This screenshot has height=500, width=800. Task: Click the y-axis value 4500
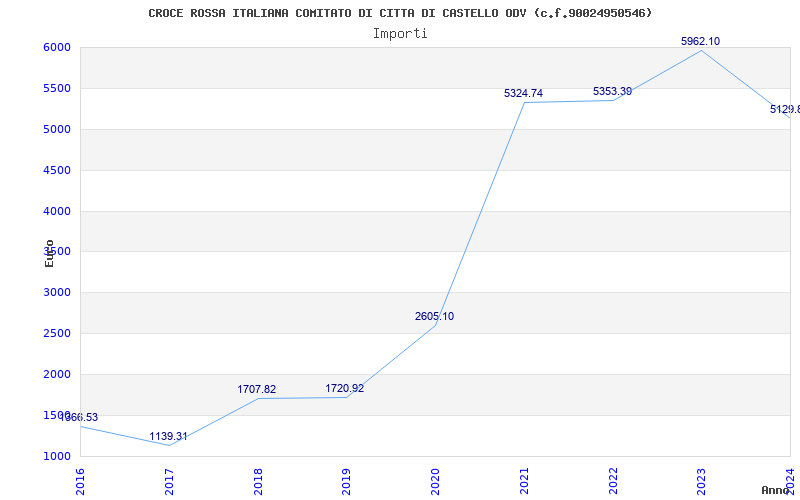pos(57,170)
